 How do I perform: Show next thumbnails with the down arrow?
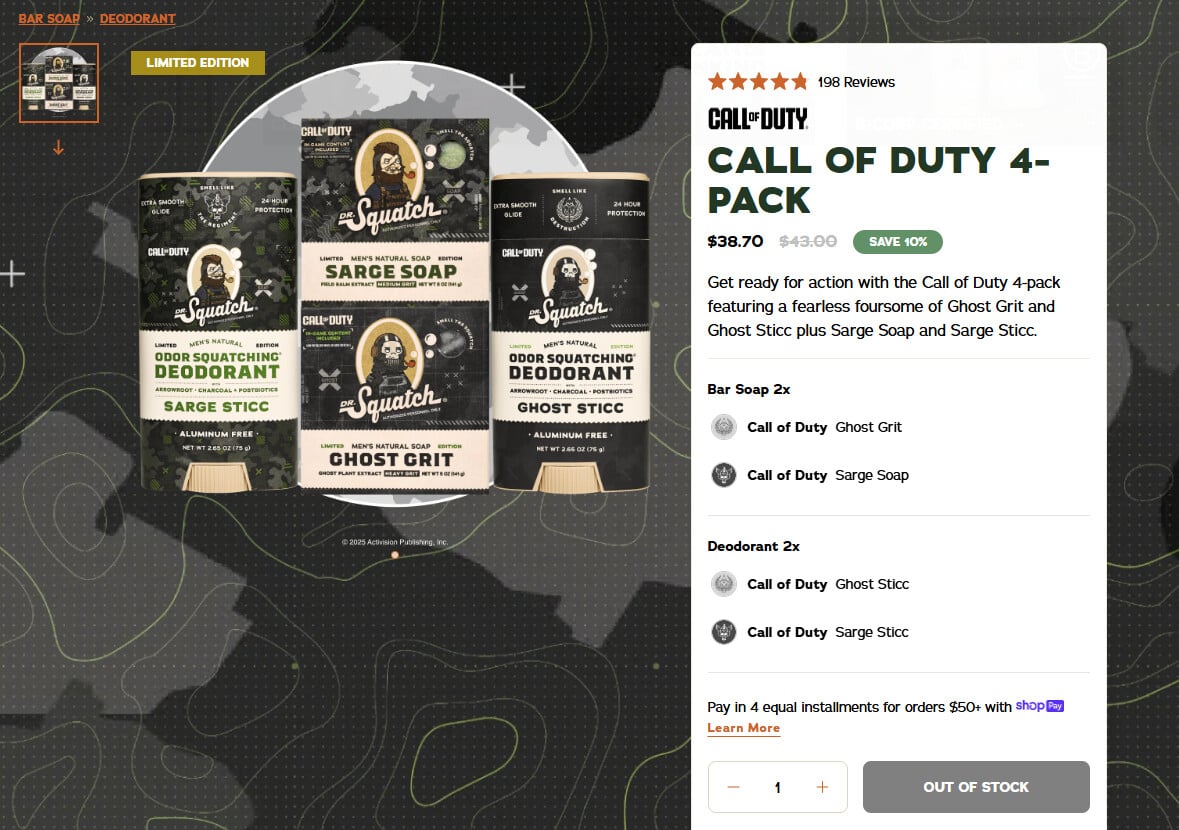coord(59,148)
